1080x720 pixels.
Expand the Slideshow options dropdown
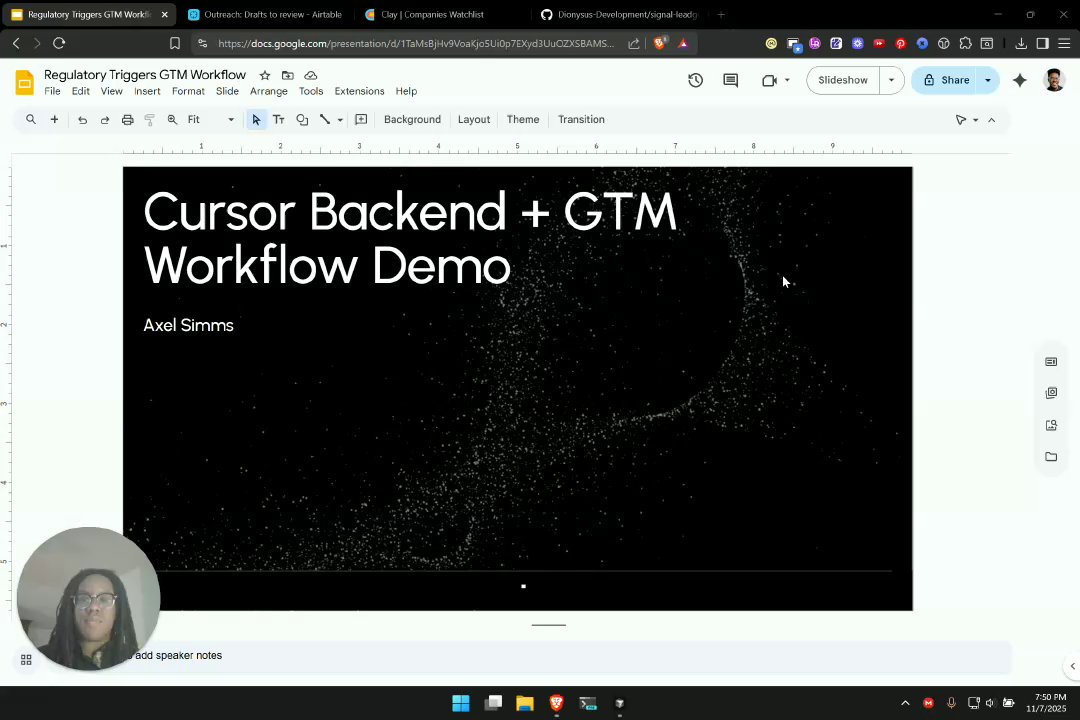point(891,80)
